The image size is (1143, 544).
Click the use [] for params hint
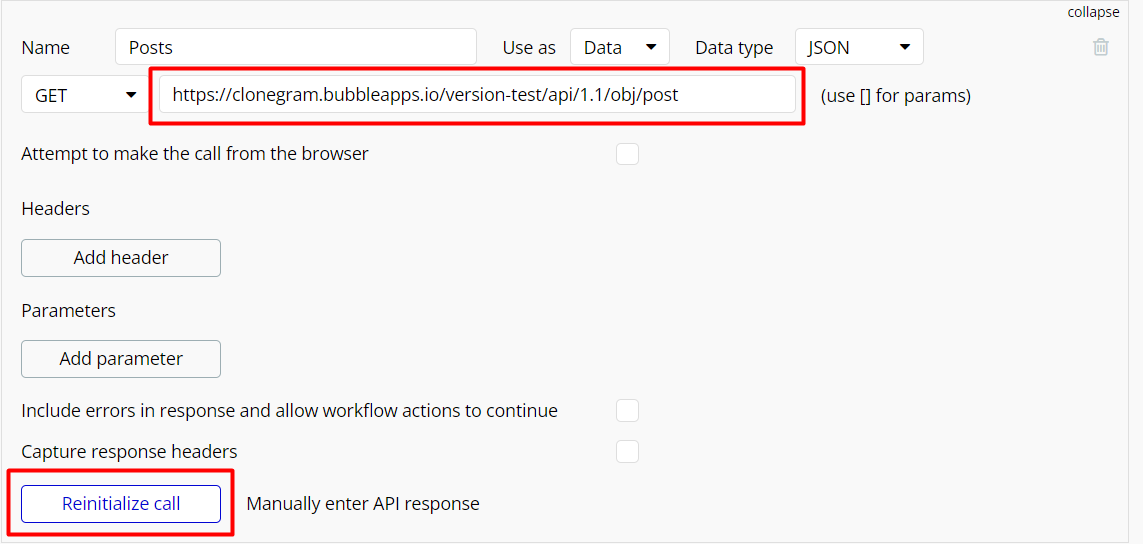pos(895,96)
